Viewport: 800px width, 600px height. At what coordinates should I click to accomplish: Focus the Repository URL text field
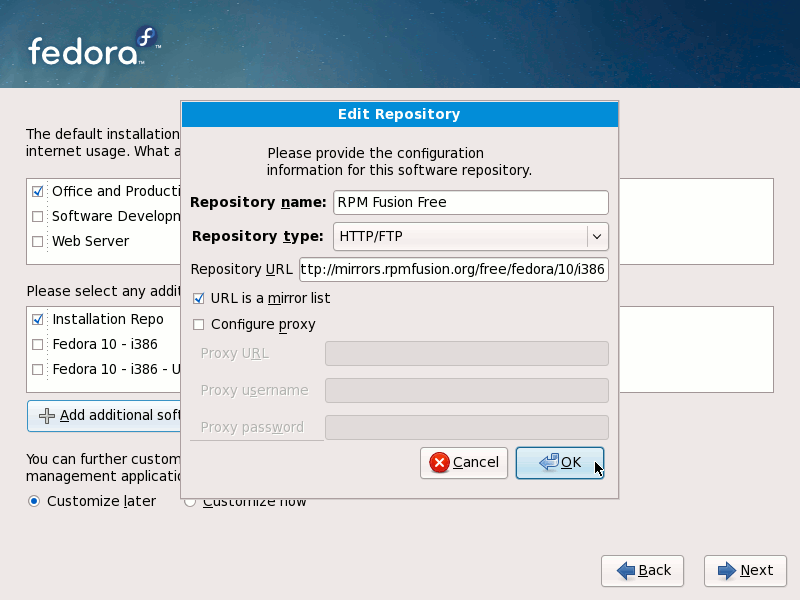click(454, 269)
